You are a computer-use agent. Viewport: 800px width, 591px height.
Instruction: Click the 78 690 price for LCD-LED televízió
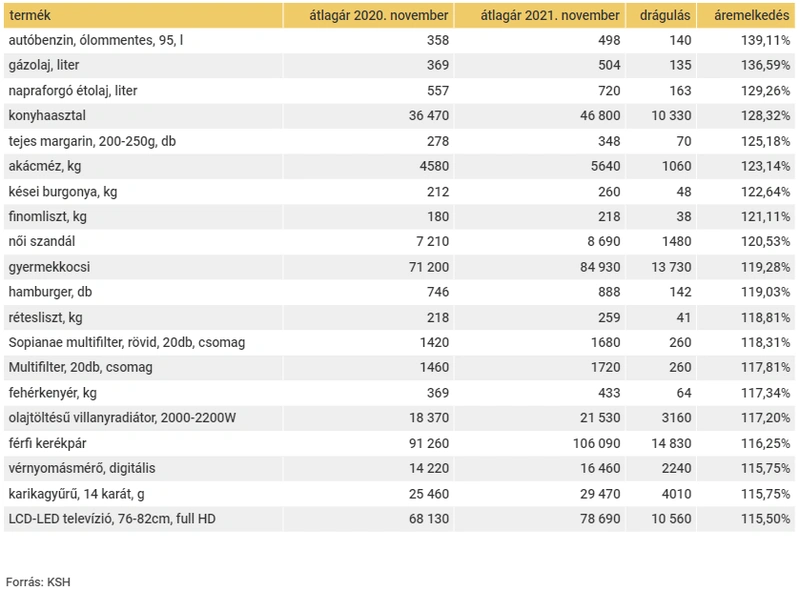point(600,519)
